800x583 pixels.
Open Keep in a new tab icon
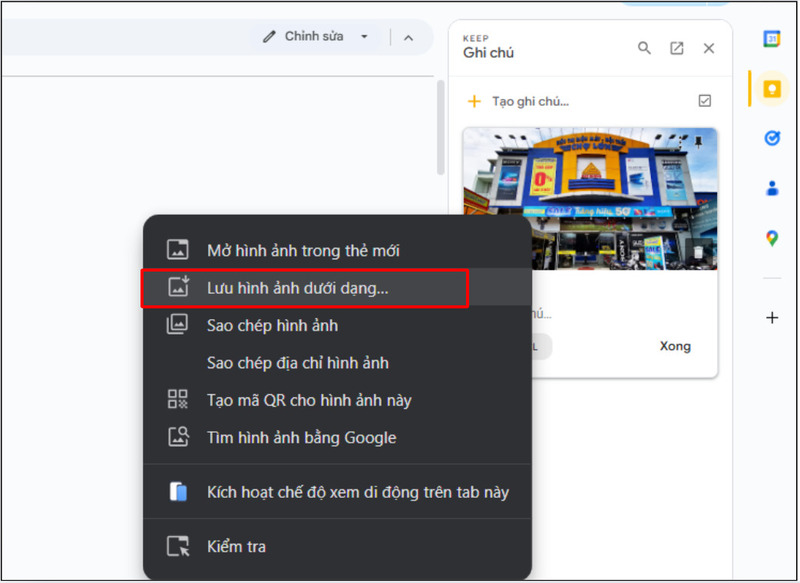[677, 47]
